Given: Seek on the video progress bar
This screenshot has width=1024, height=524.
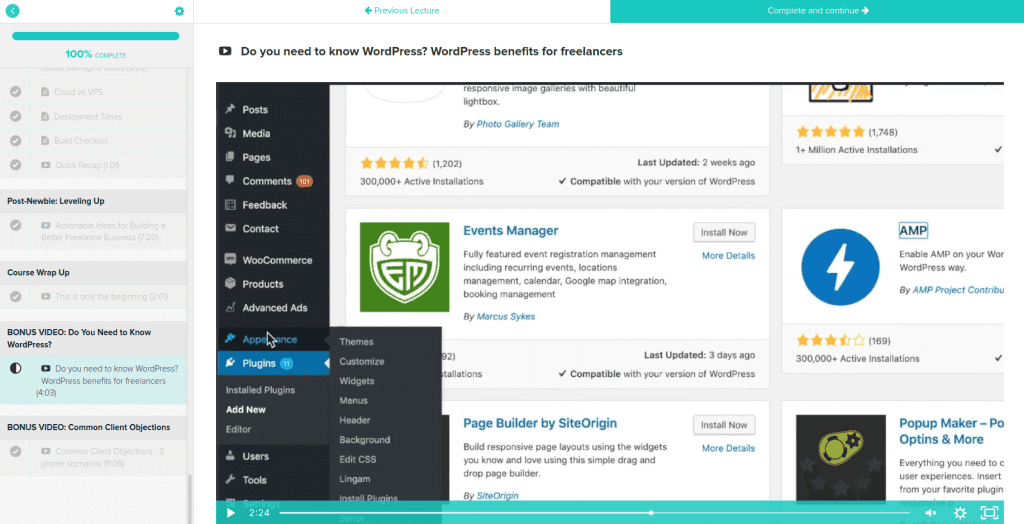Looking at the screenshot, I should [595, 513].
